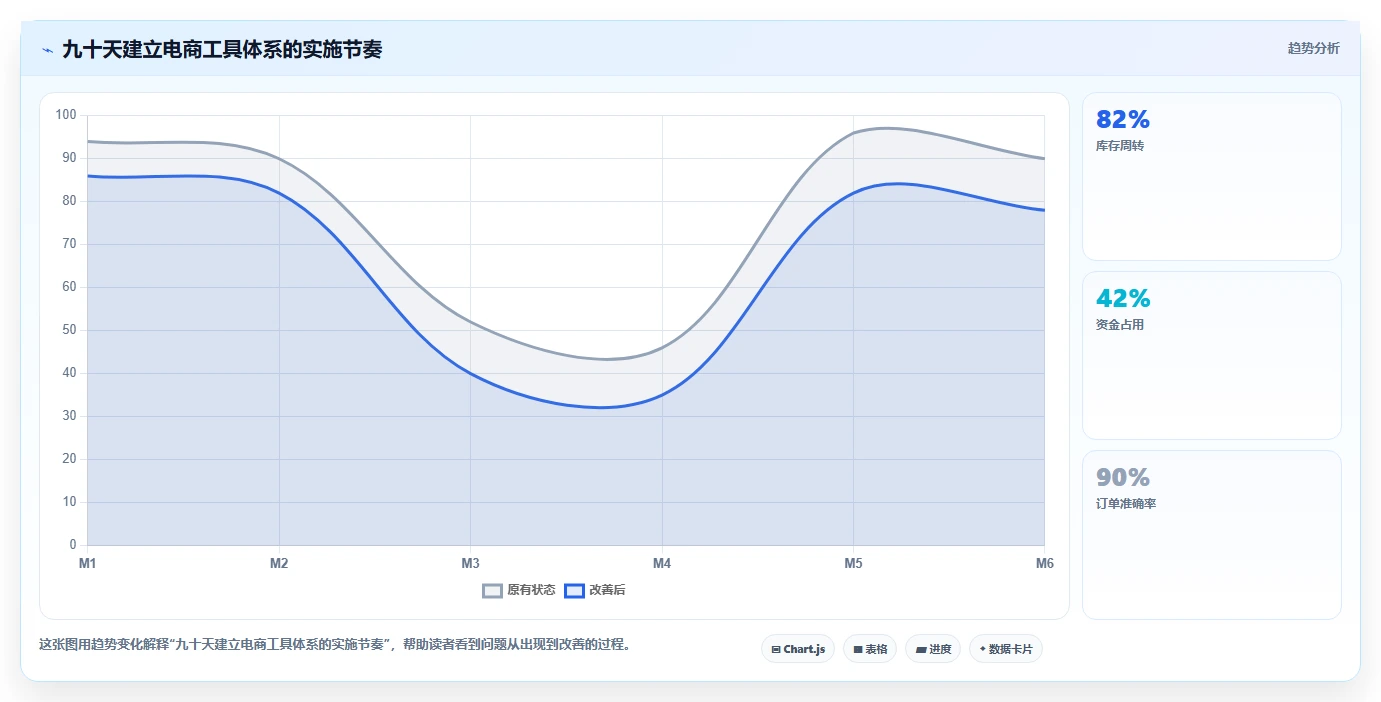This screenshot has width=1381, height=702.
Task: Select the 数据卡片 tag pill
Action: click(x=1006, y=649)
